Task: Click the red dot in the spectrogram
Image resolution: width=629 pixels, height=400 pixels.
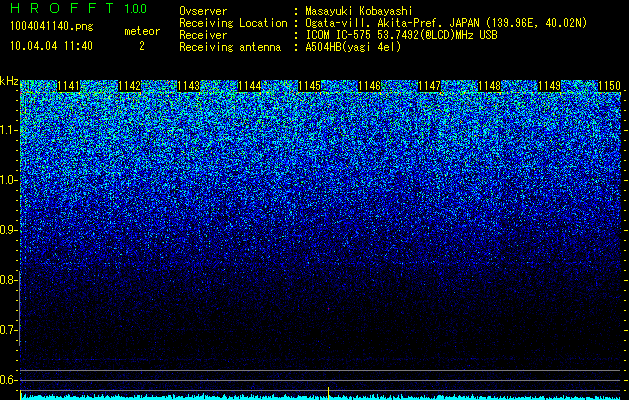Action: [x=329, y=309]
